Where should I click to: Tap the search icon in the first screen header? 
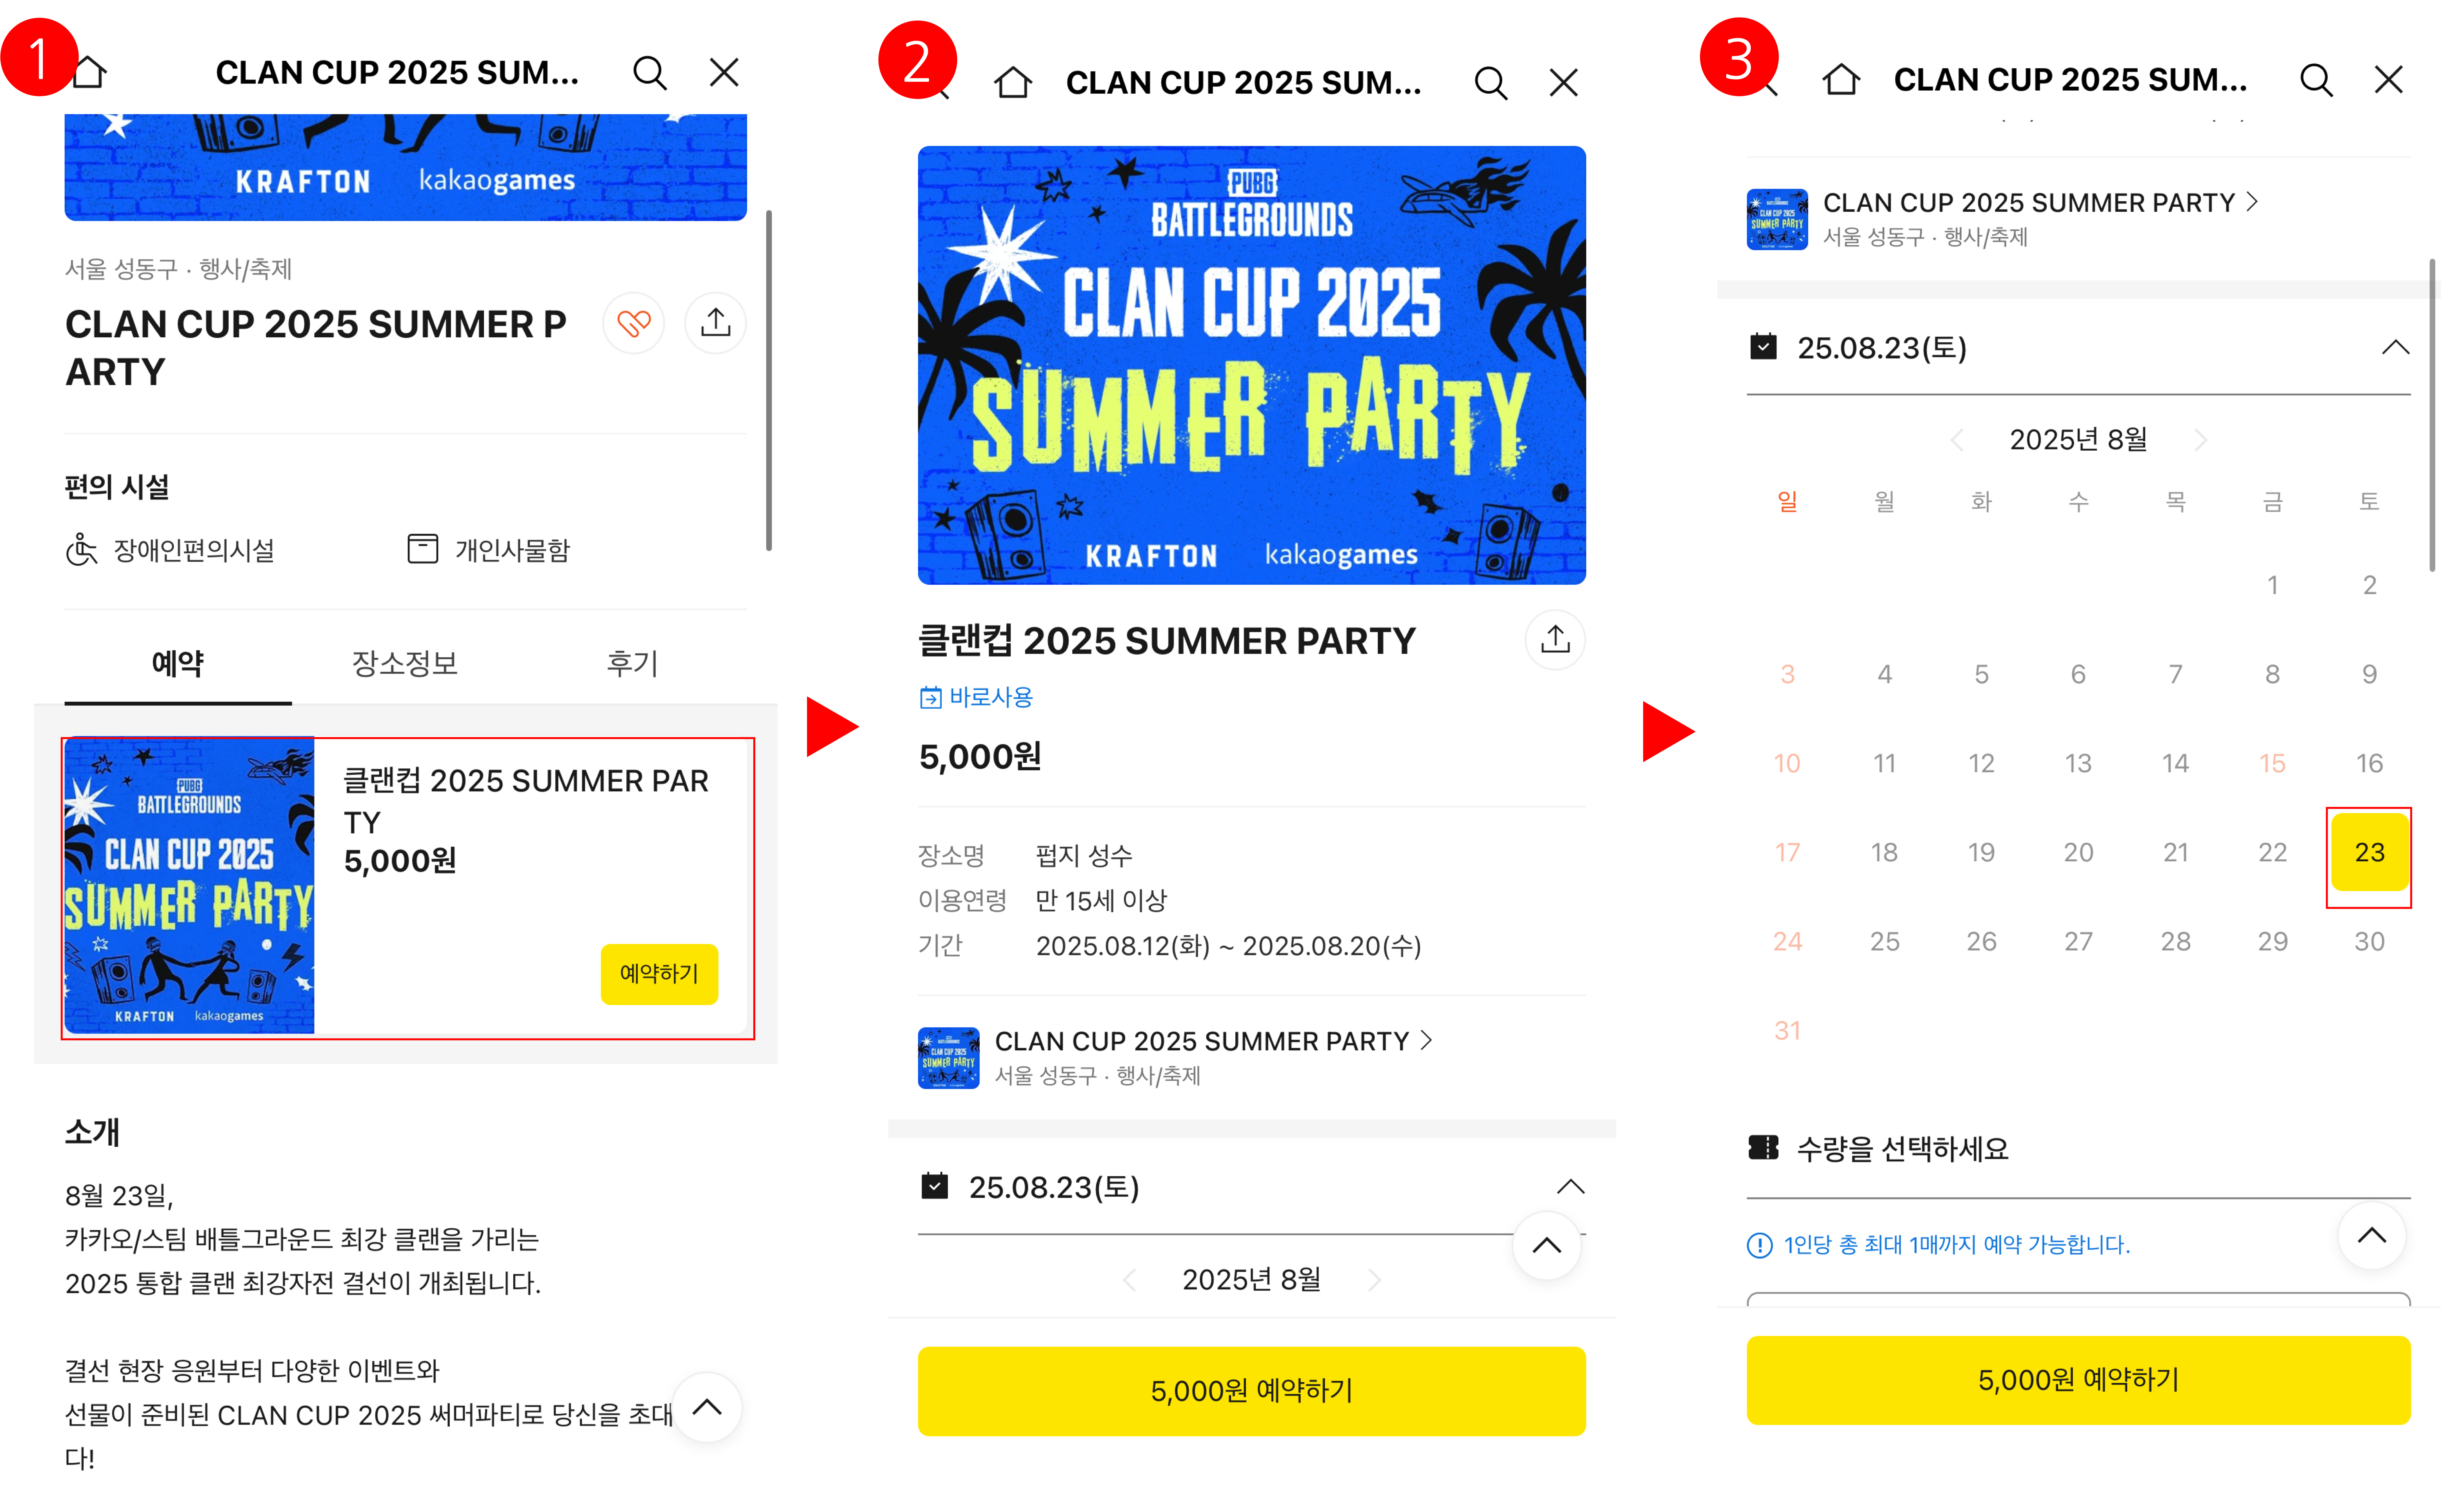pyautogui.click(x=650, y=72)
